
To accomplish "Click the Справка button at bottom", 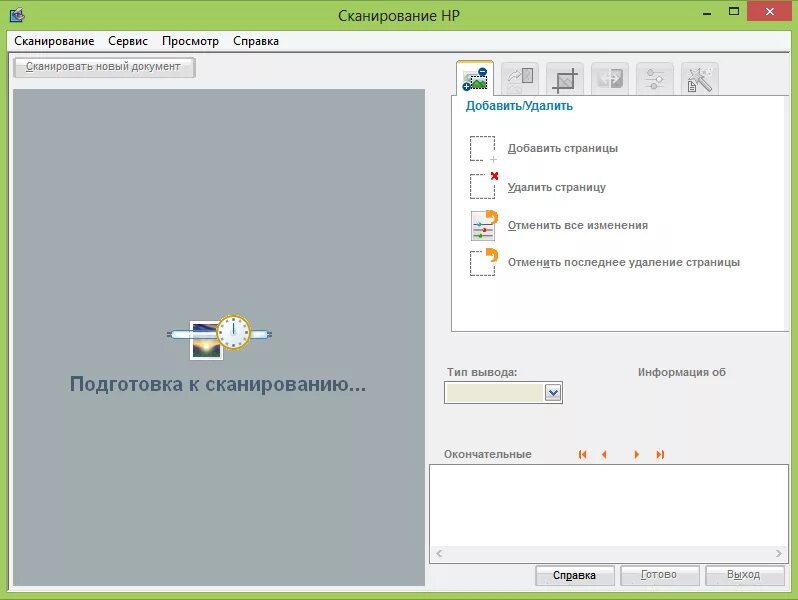I will (x=575, y=576).
